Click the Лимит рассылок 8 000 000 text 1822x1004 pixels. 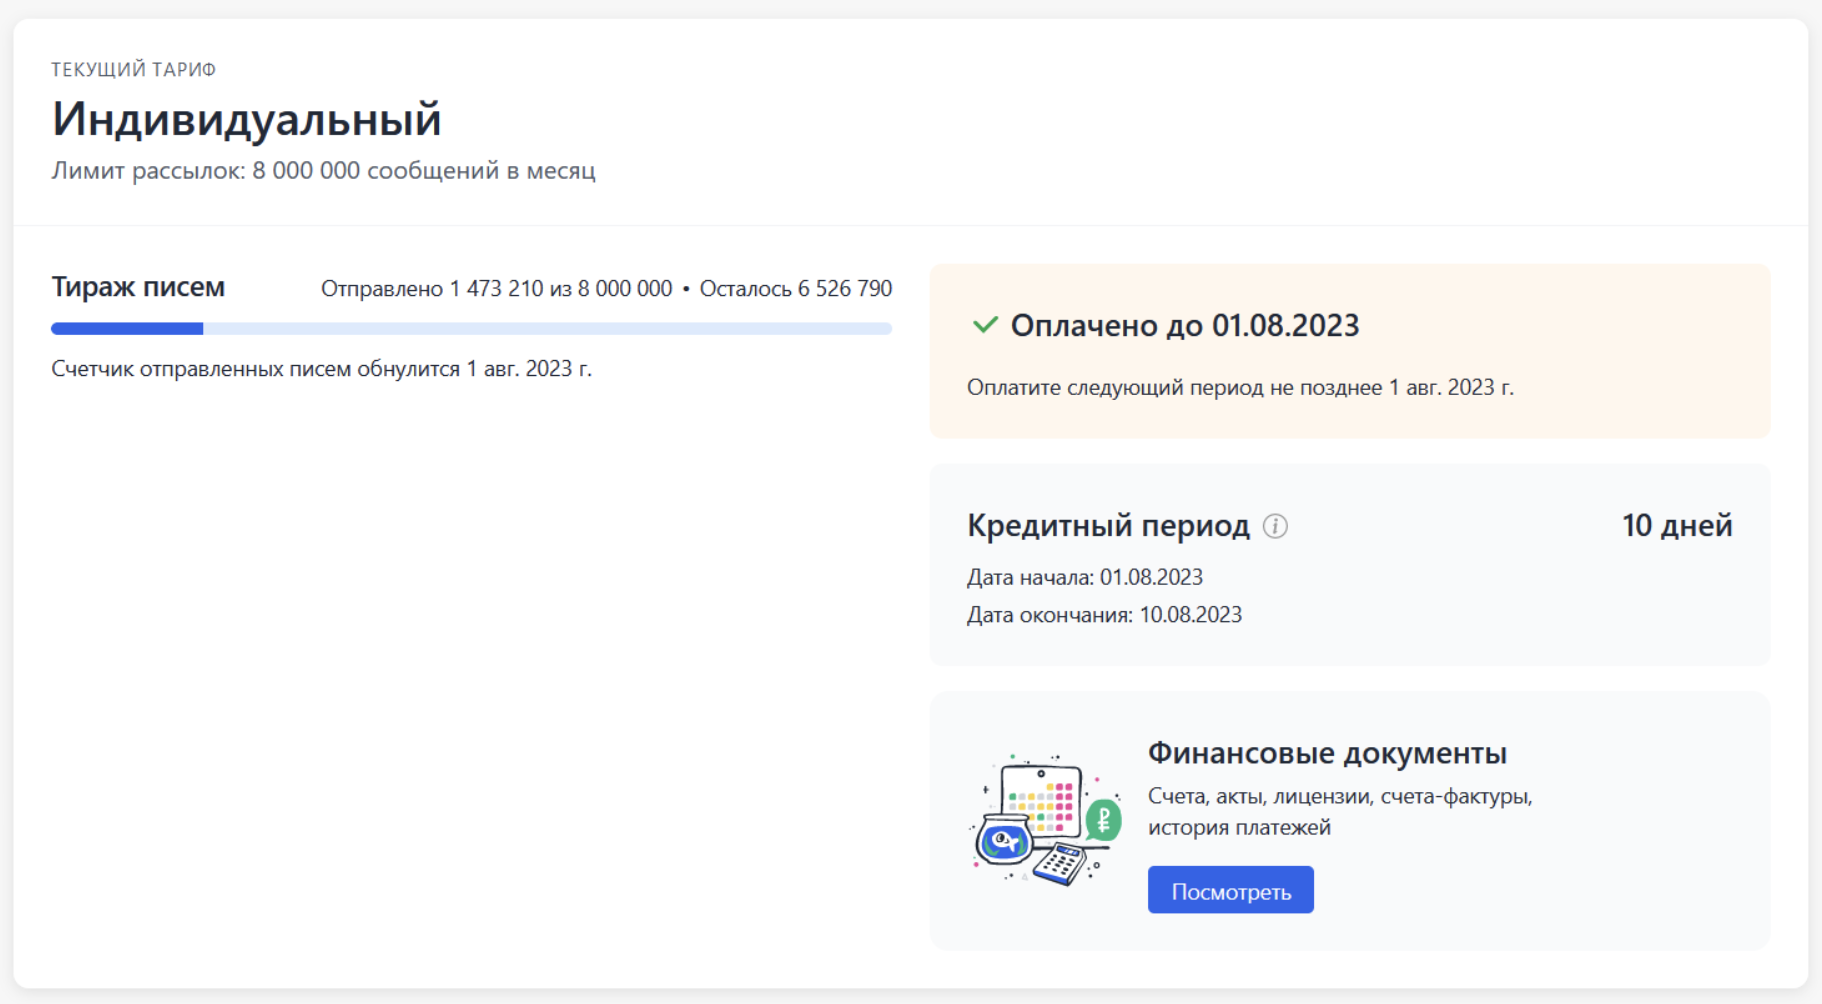323,171
